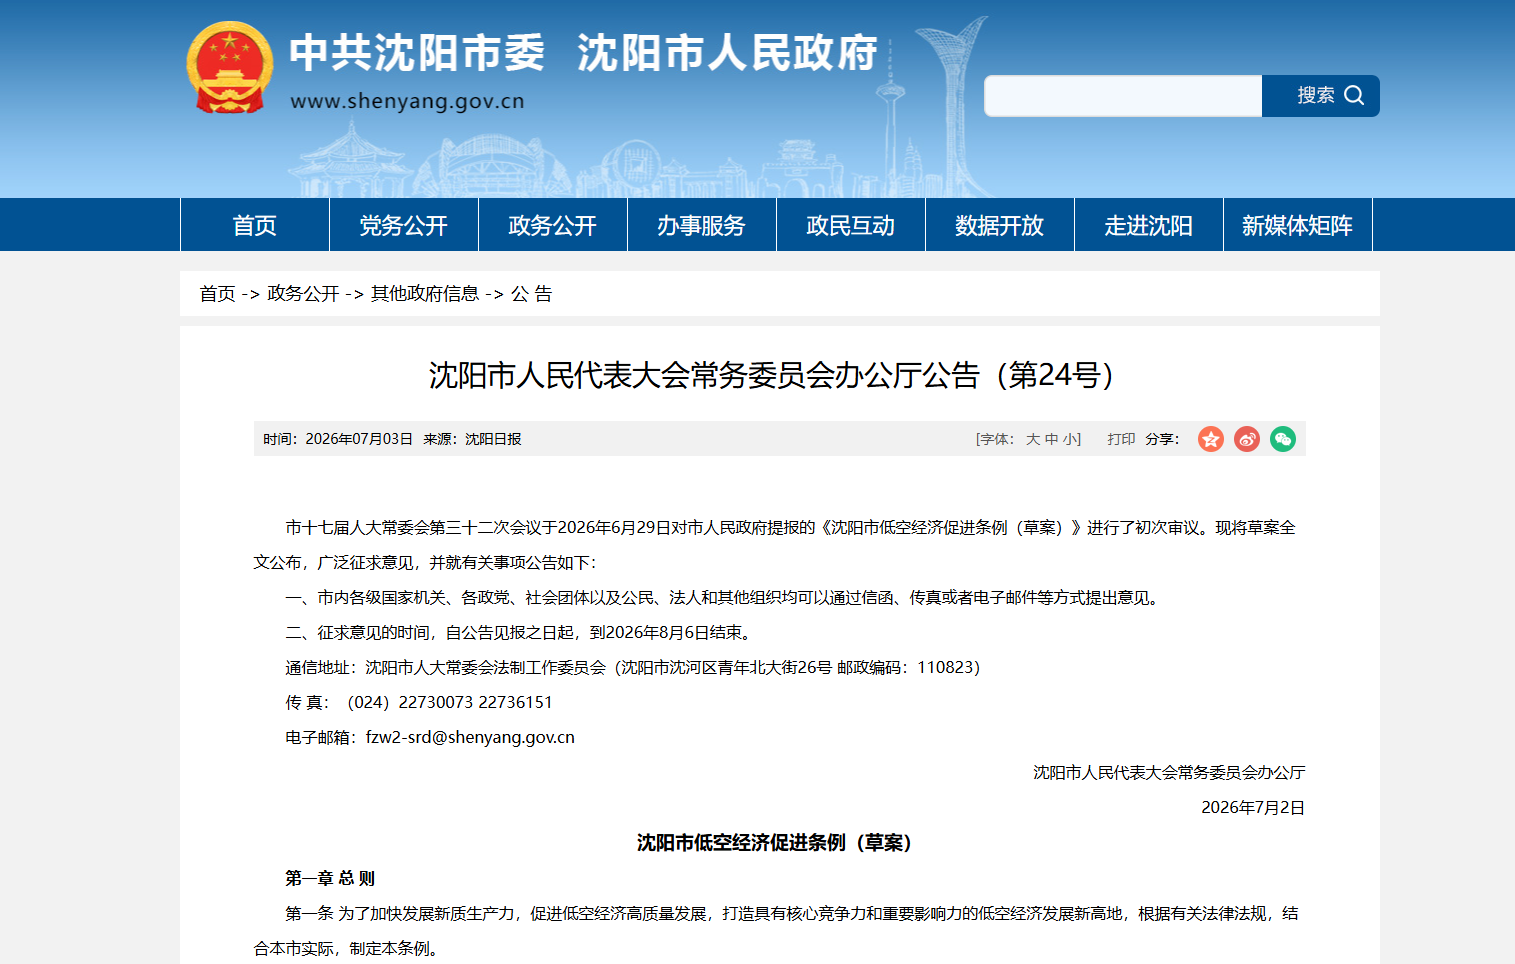This screenshot has width=1515, height=964.
Task: Click postal code 110823 address line
Action: pos(633,667)
